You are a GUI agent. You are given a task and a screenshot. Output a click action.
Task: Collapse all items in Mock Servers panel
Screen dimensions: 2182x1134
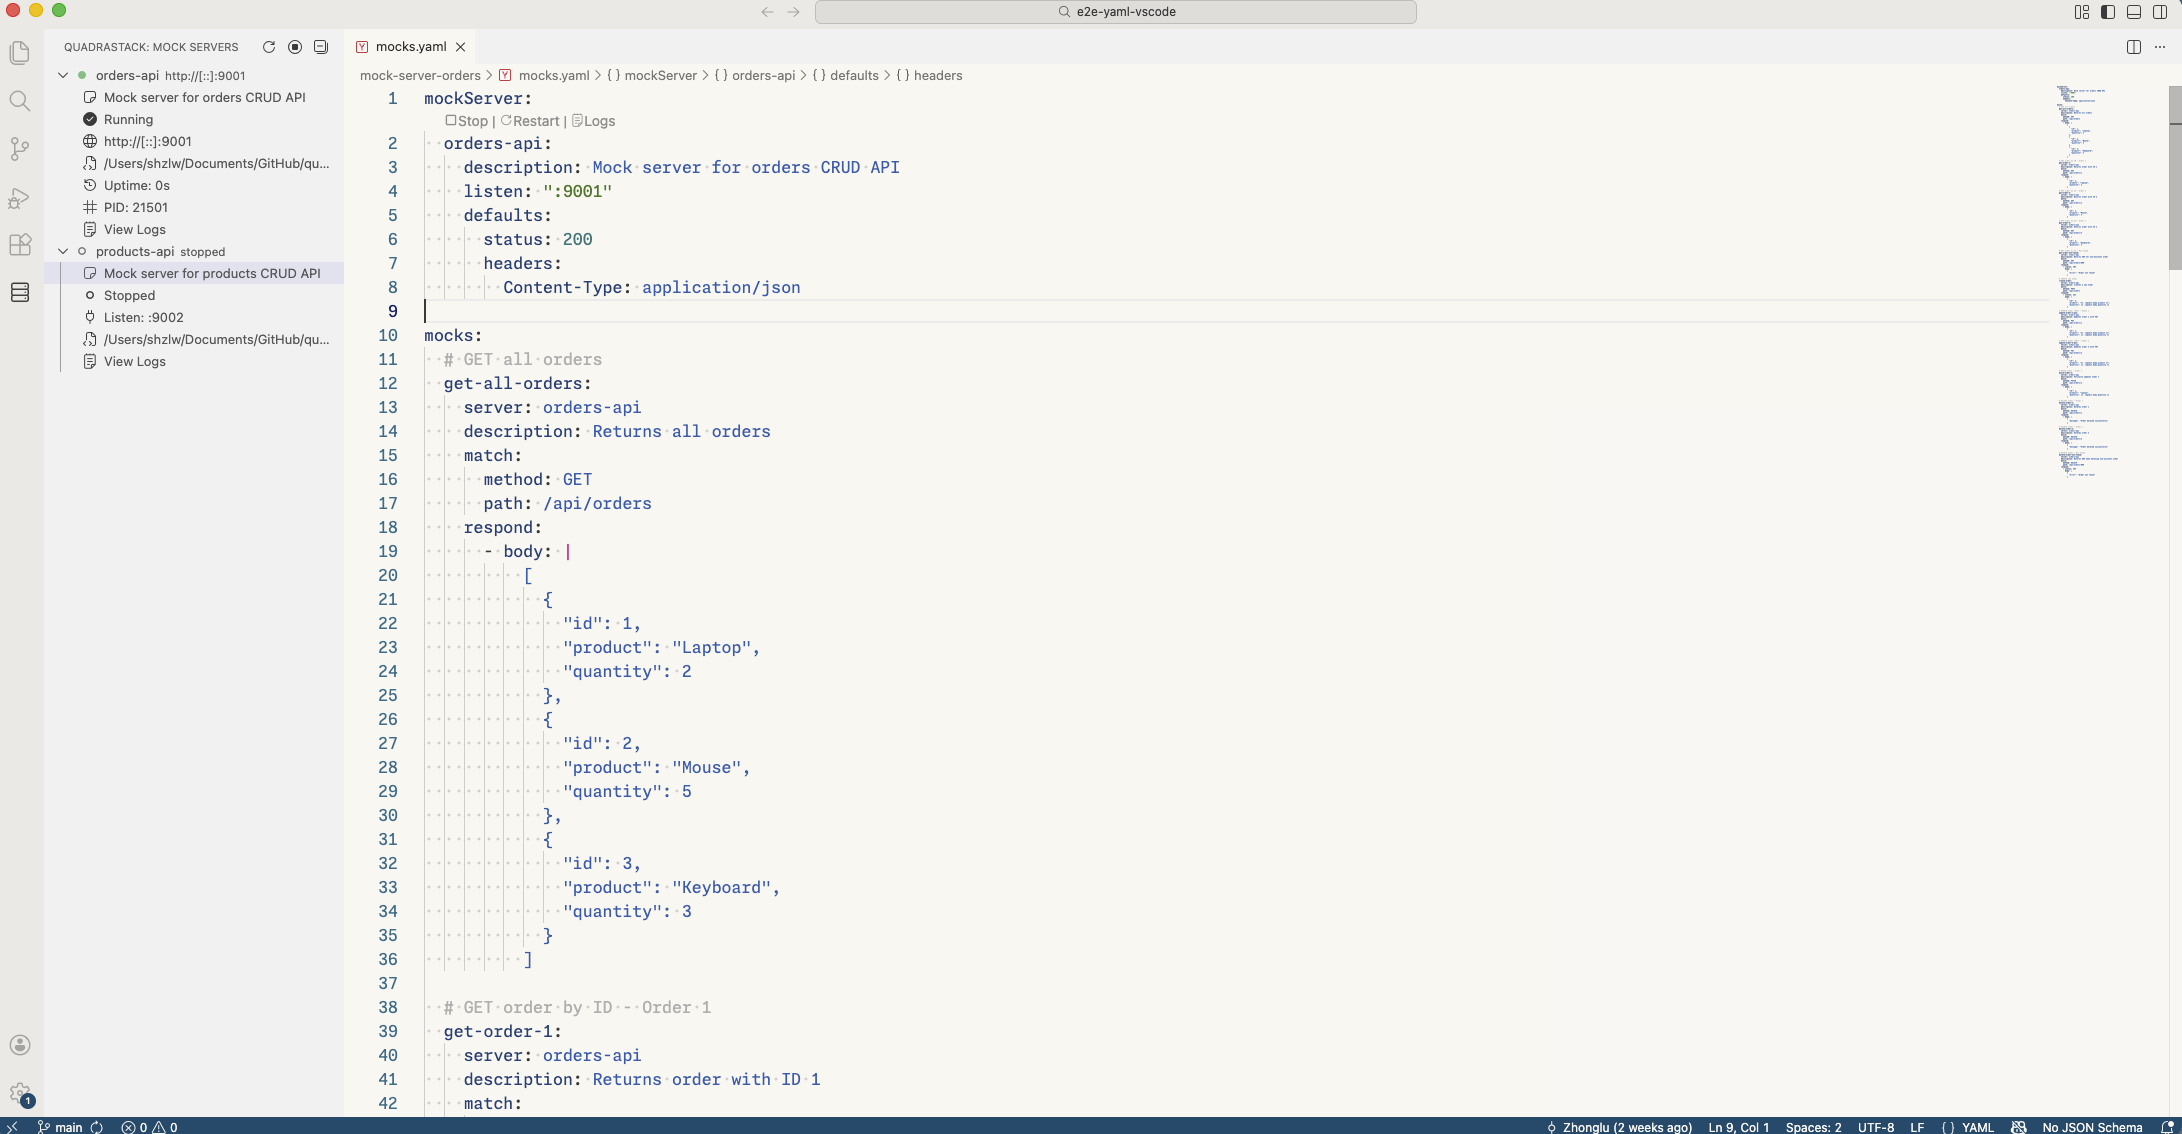(321, 47)
